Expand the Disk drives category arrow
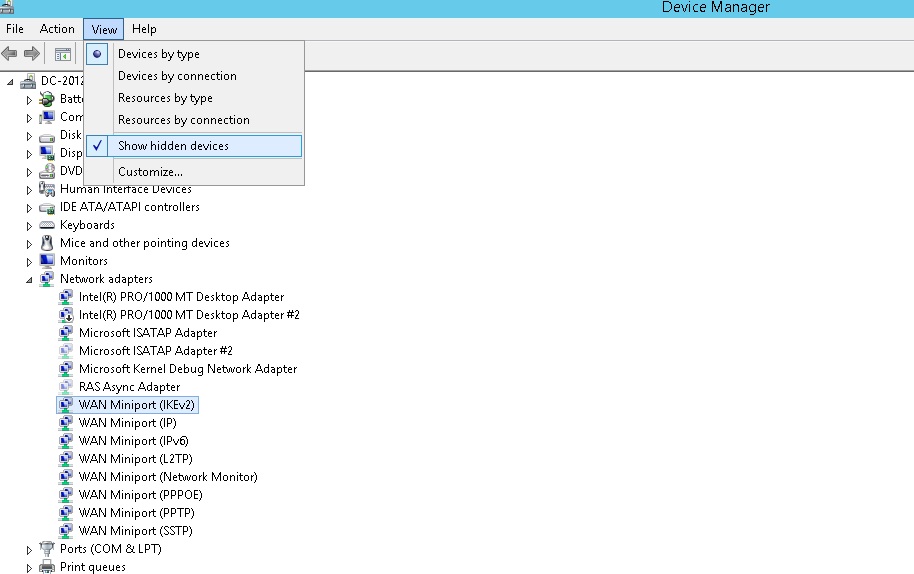Image resolution: width=914 pixels, height=574 pixels. click(29, 136)
